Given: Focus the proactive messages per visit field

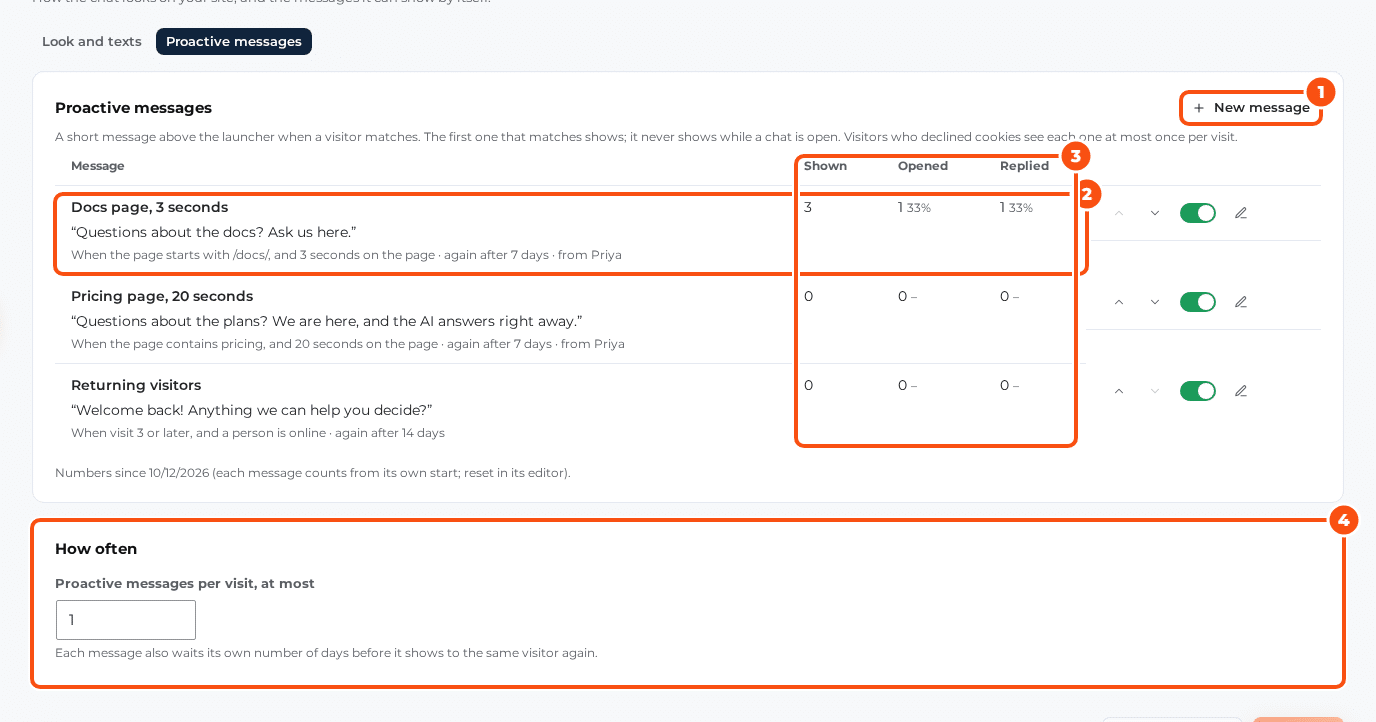Looking at the screenshot, I should coord(126,620).
